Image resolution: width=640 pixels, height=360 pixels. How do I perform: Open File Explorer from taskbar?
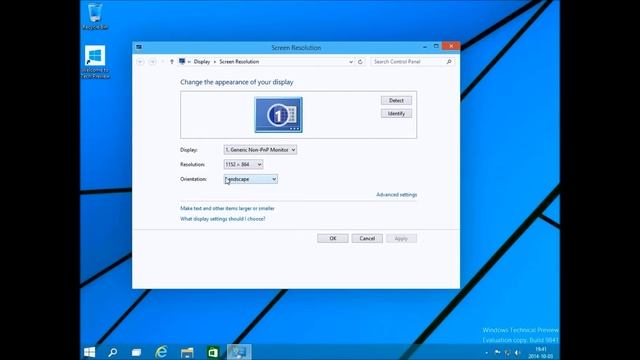(187, 352)
